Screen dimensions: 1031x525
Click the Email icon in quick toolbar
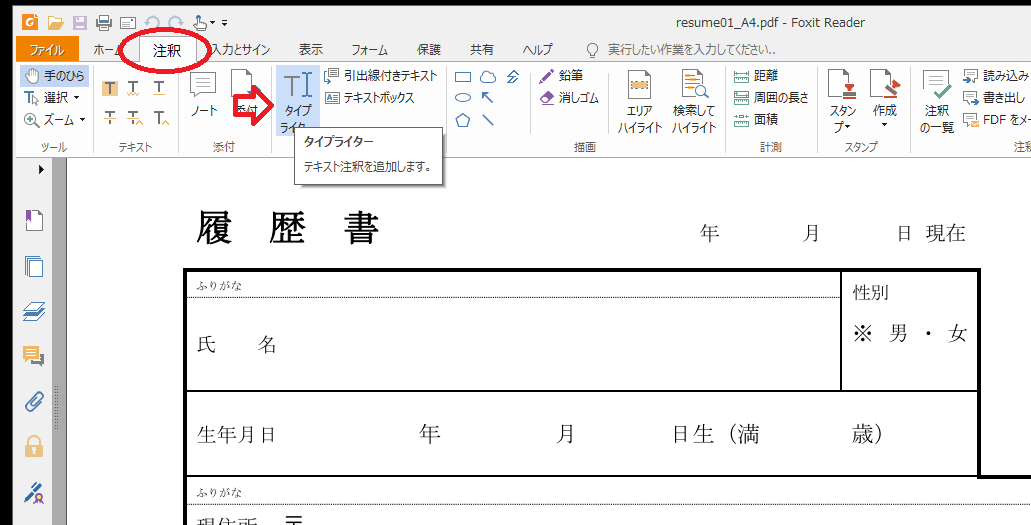[128, 23]
